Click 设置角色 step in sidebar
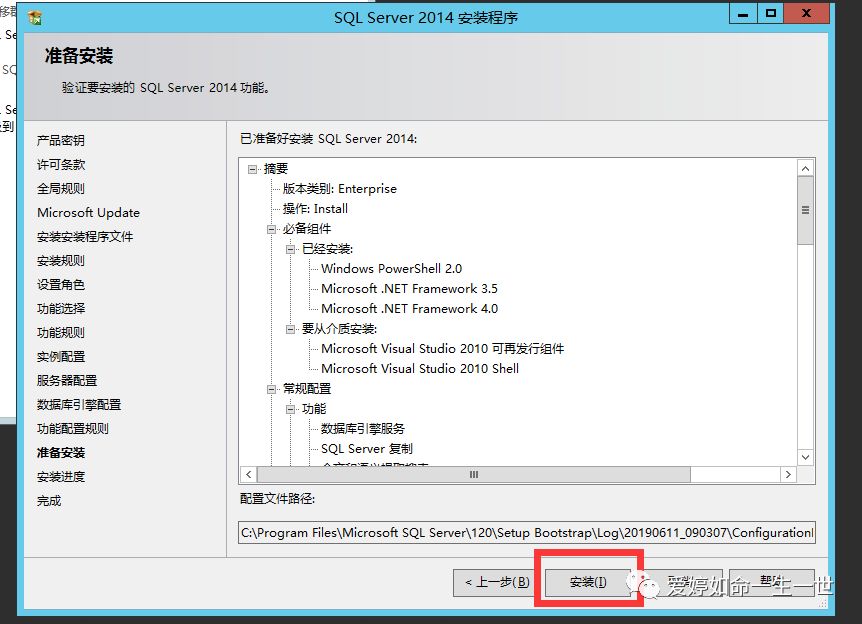Viewport: 862px width, 624px height. [60, 285]
